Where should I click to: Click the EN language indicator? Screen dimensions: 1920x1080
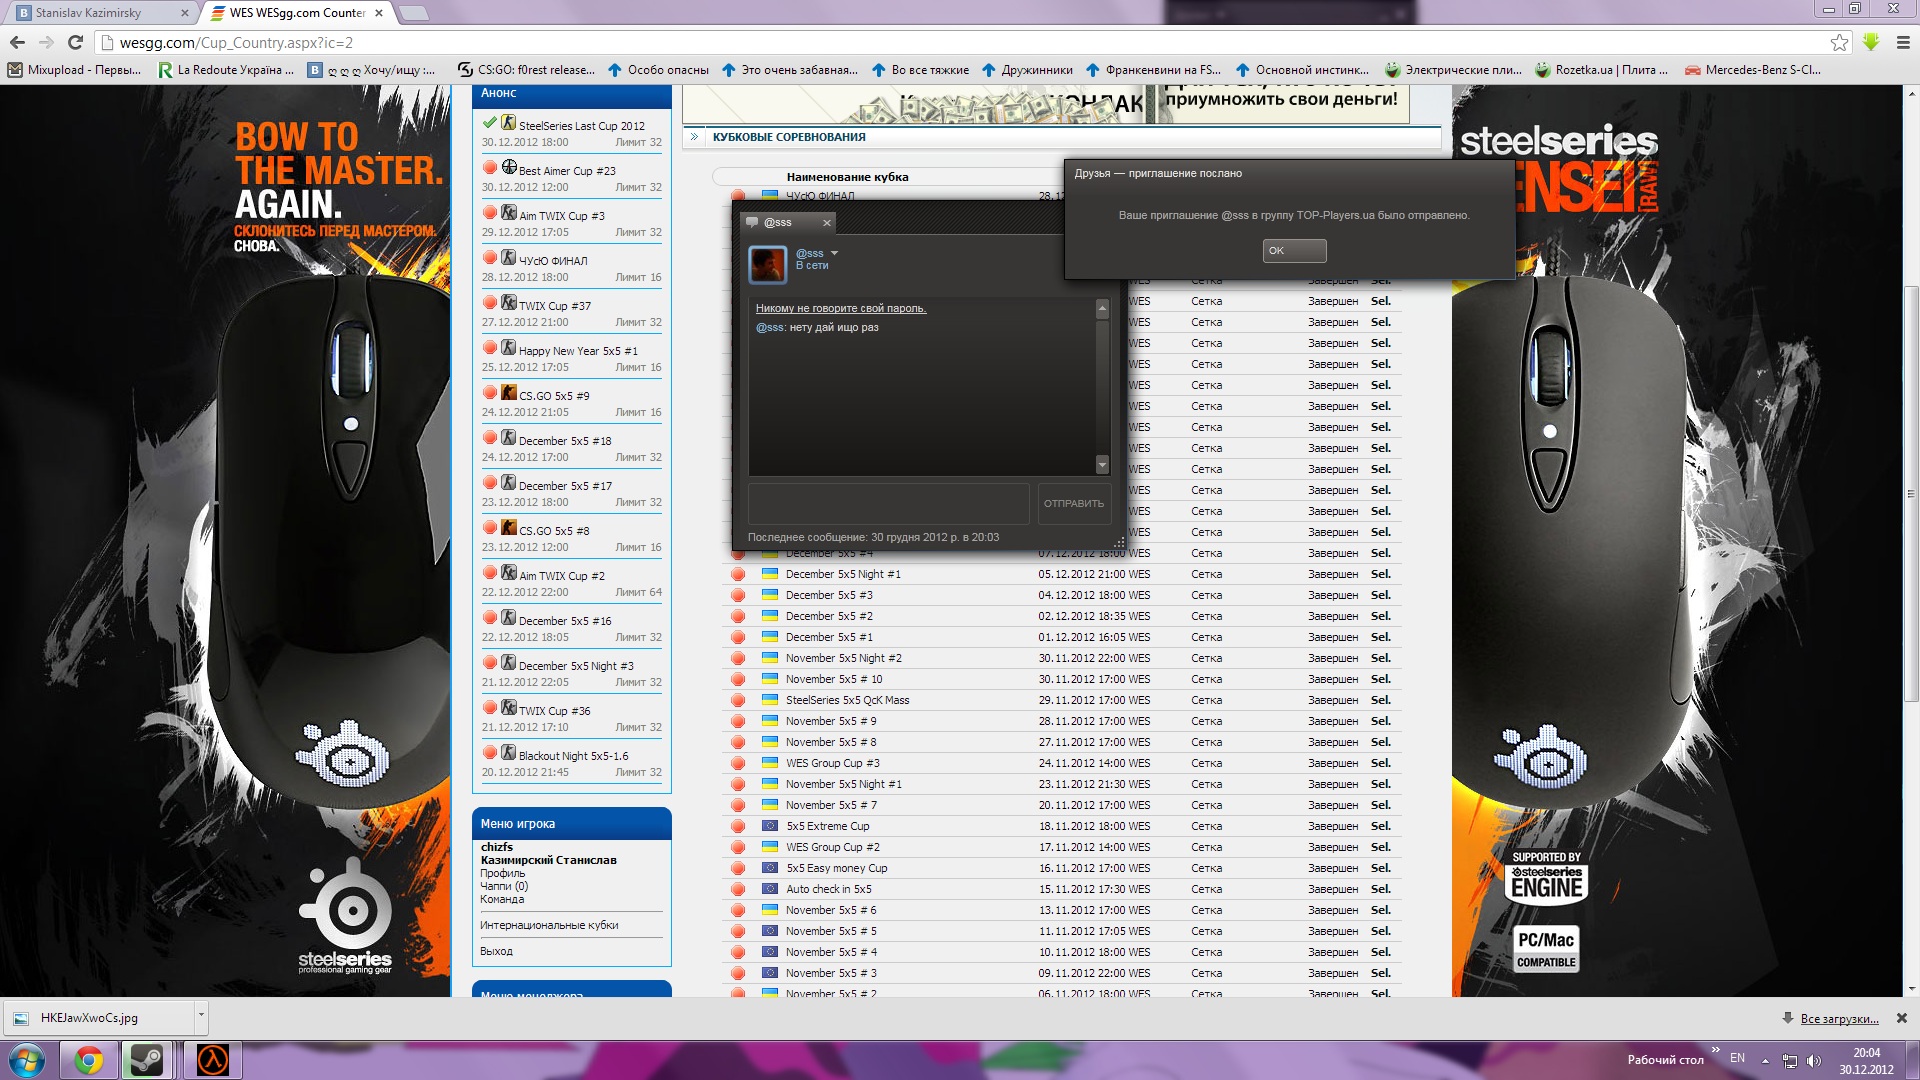click(1737, 1058)
